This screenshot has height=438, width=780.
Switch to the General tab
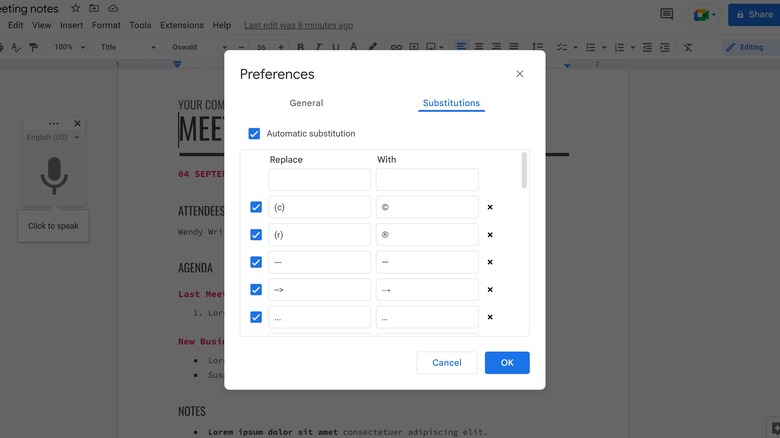pyautogui.click(x=306, y=103)
